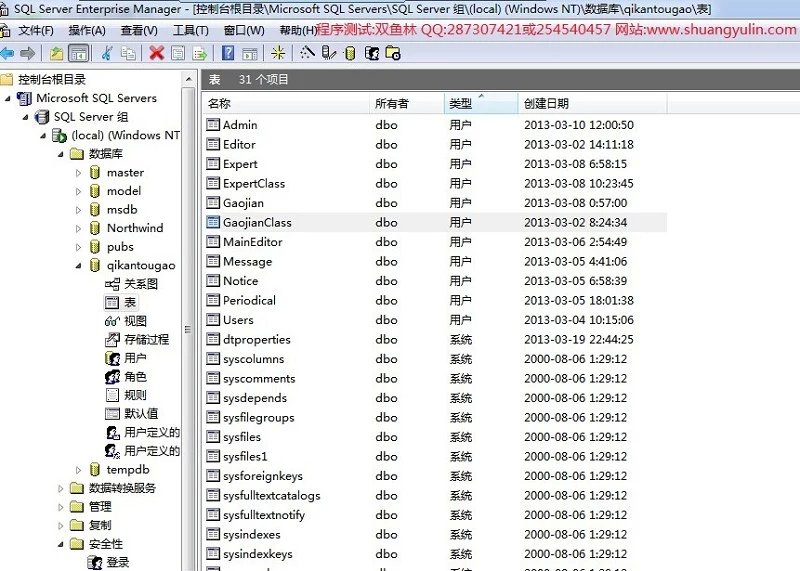Collapse the 数据库 folder node
The image size is (800, 571).
(x=61, y=154)
